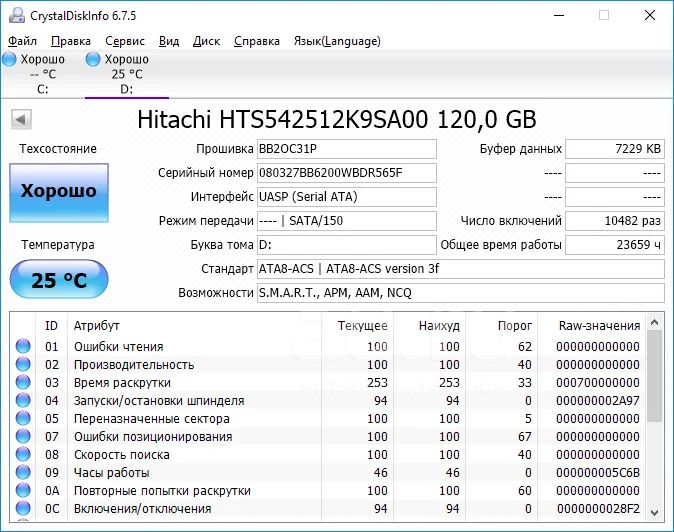Image resolution: width=674 pixels, height=532 pixels.
Task: Click the Буква тома field D:
Action: click(x=347, y=245)
